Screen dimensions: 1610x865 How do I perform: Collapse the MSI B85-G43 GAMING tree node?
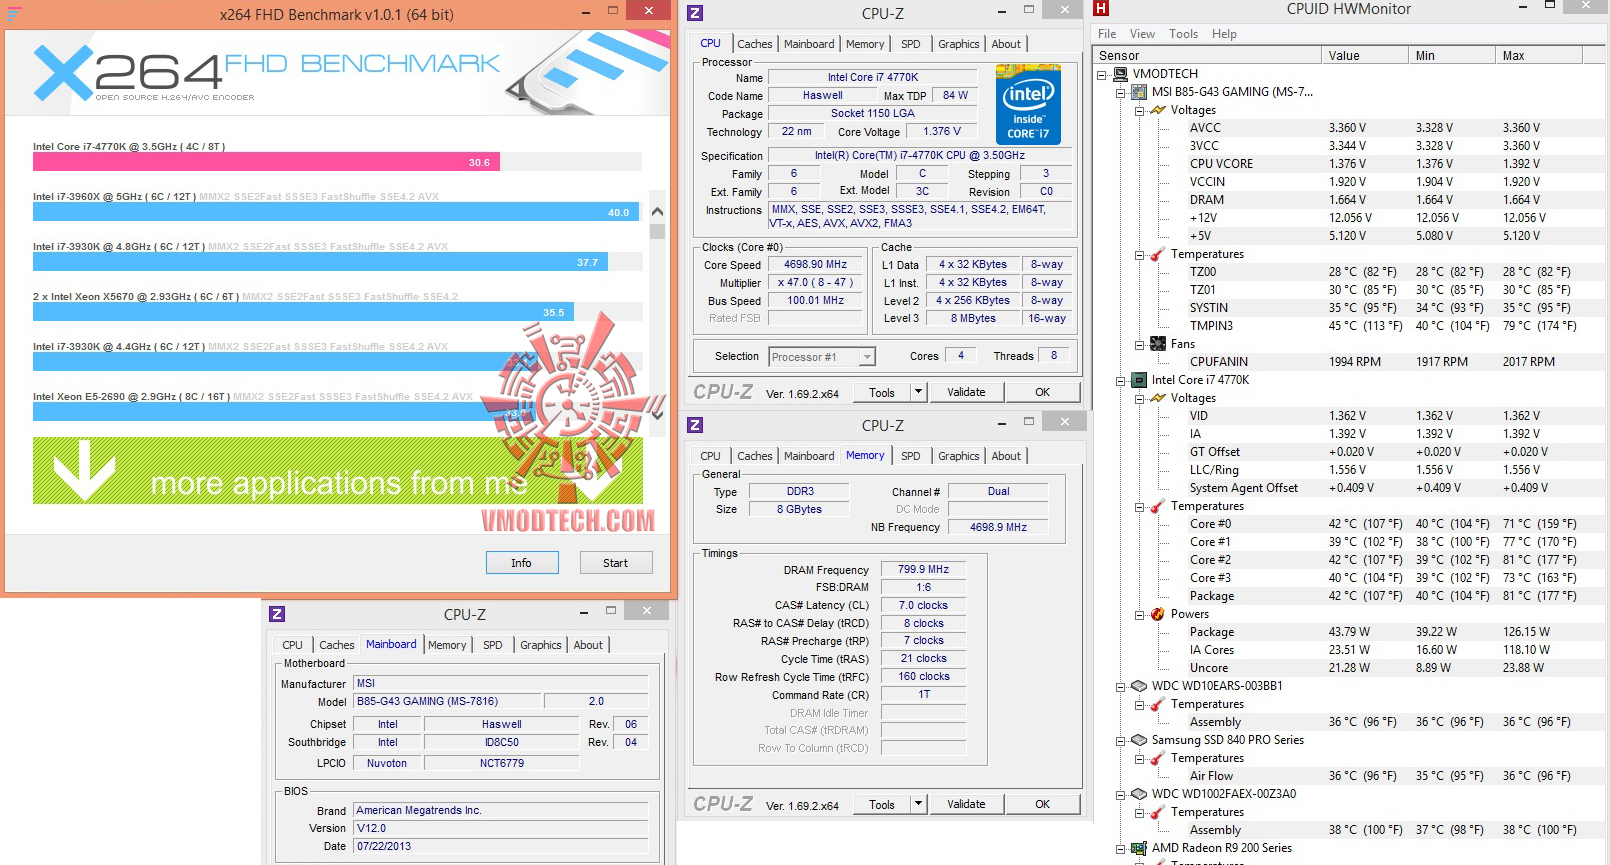click(x=1121, y=92)
